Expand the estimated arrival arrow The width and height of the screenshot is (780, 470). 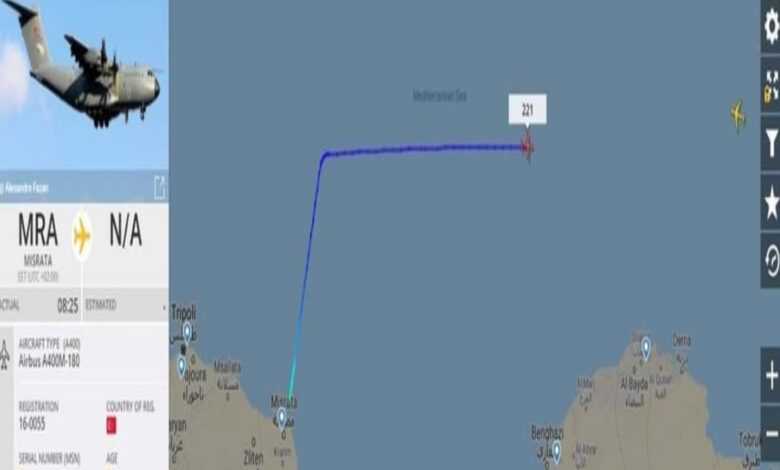tap(164, 307)
